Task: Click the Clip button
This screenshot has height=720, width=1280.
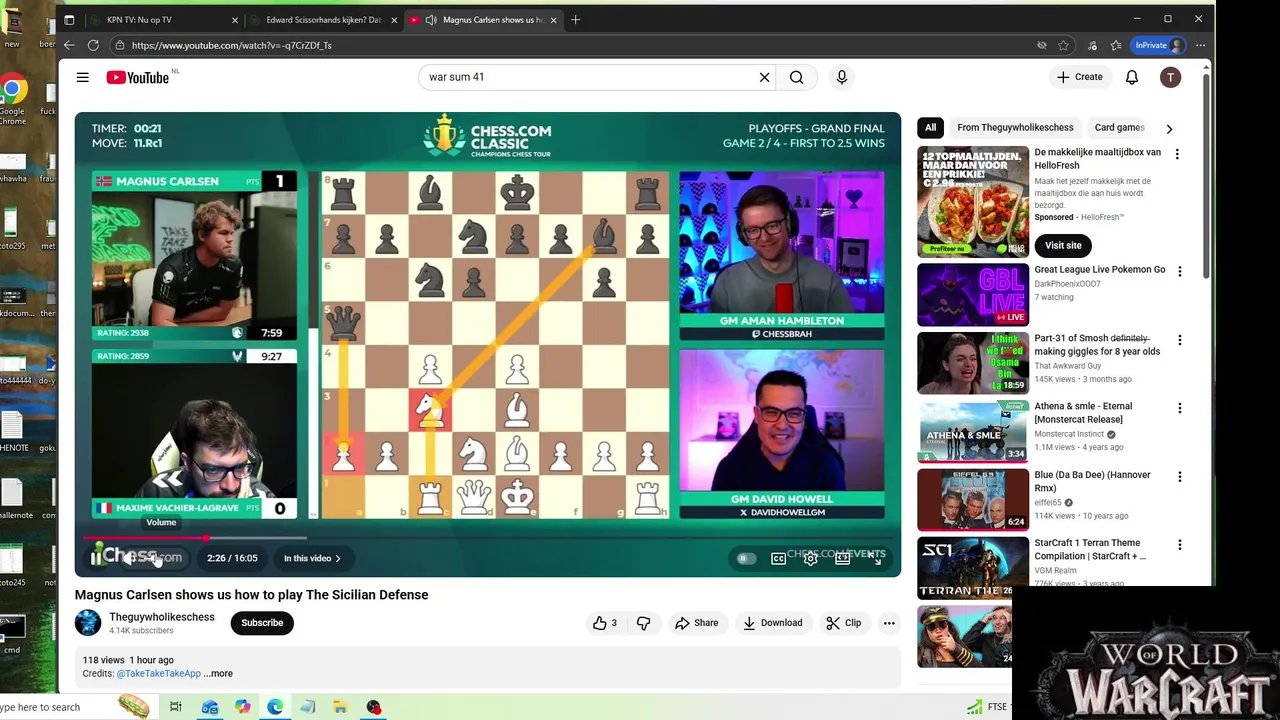Action: [x=843, y=623]
